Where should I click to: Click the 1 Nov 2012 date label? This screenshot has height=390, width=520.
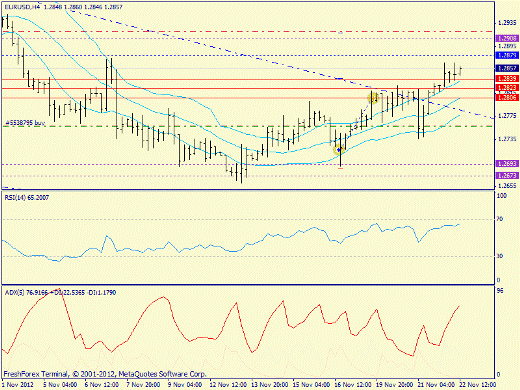click(x=18, y=385)
